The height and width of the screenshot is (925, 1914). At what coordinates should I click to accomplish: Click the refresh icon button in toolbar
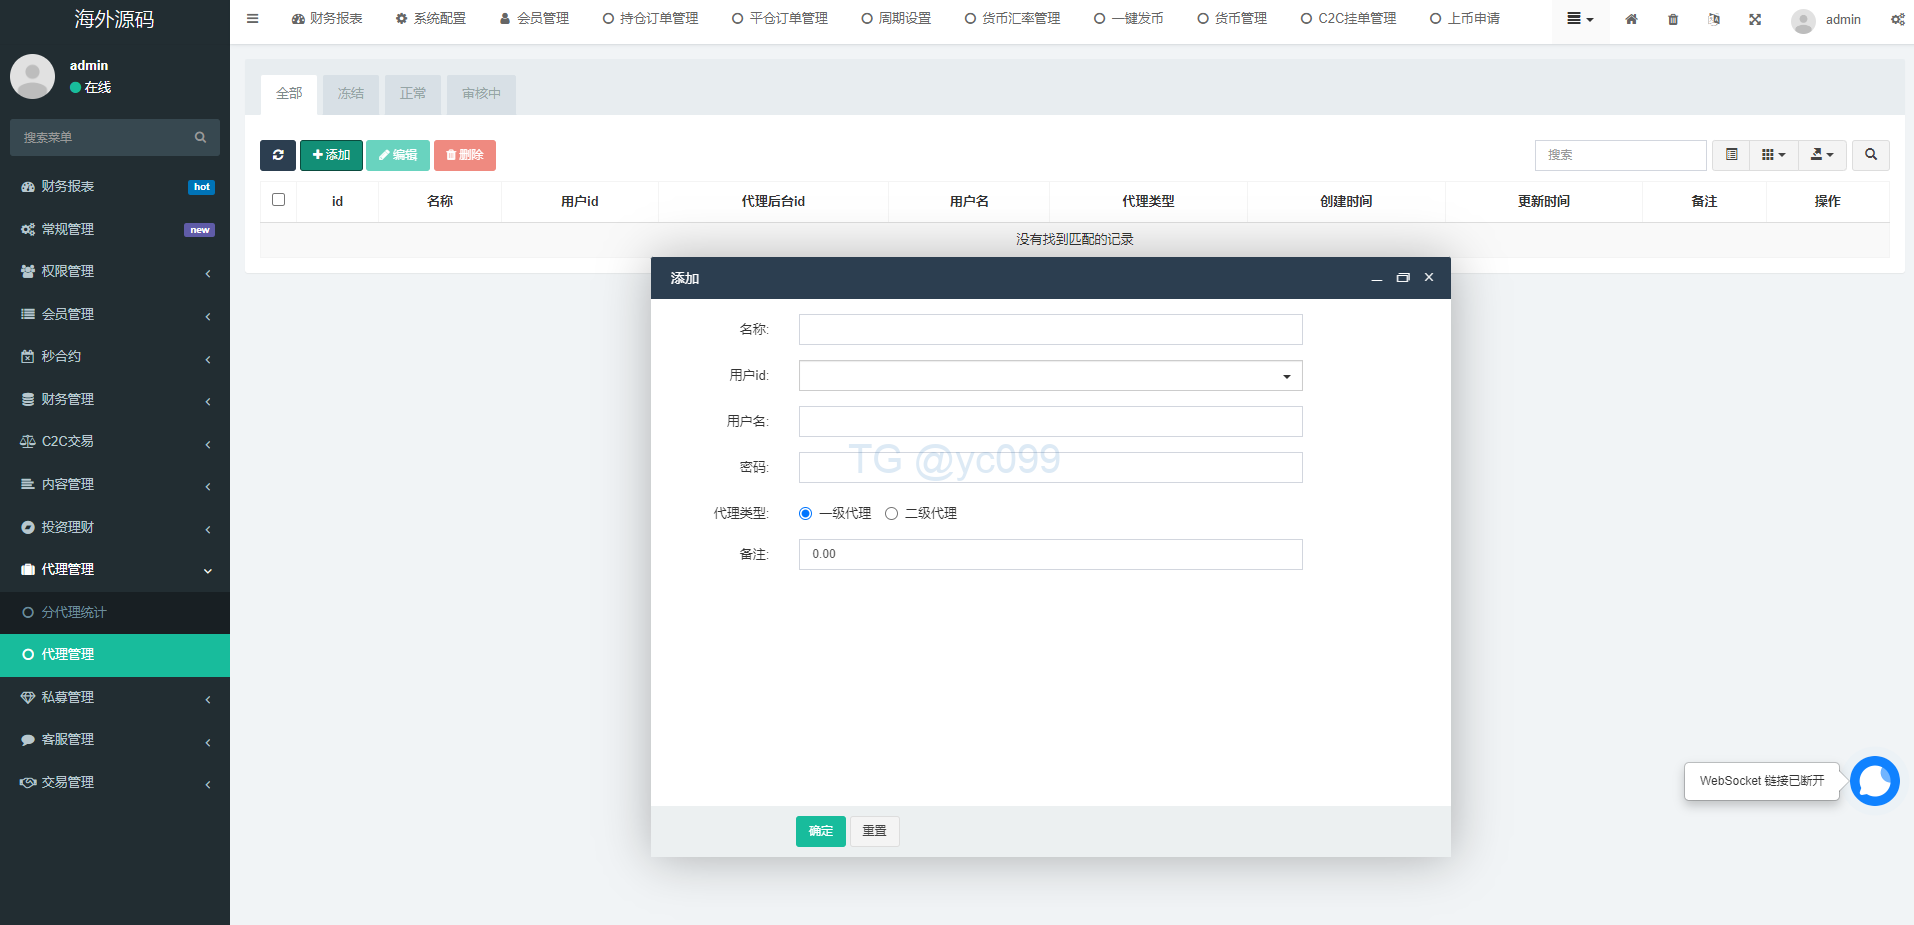278,155
